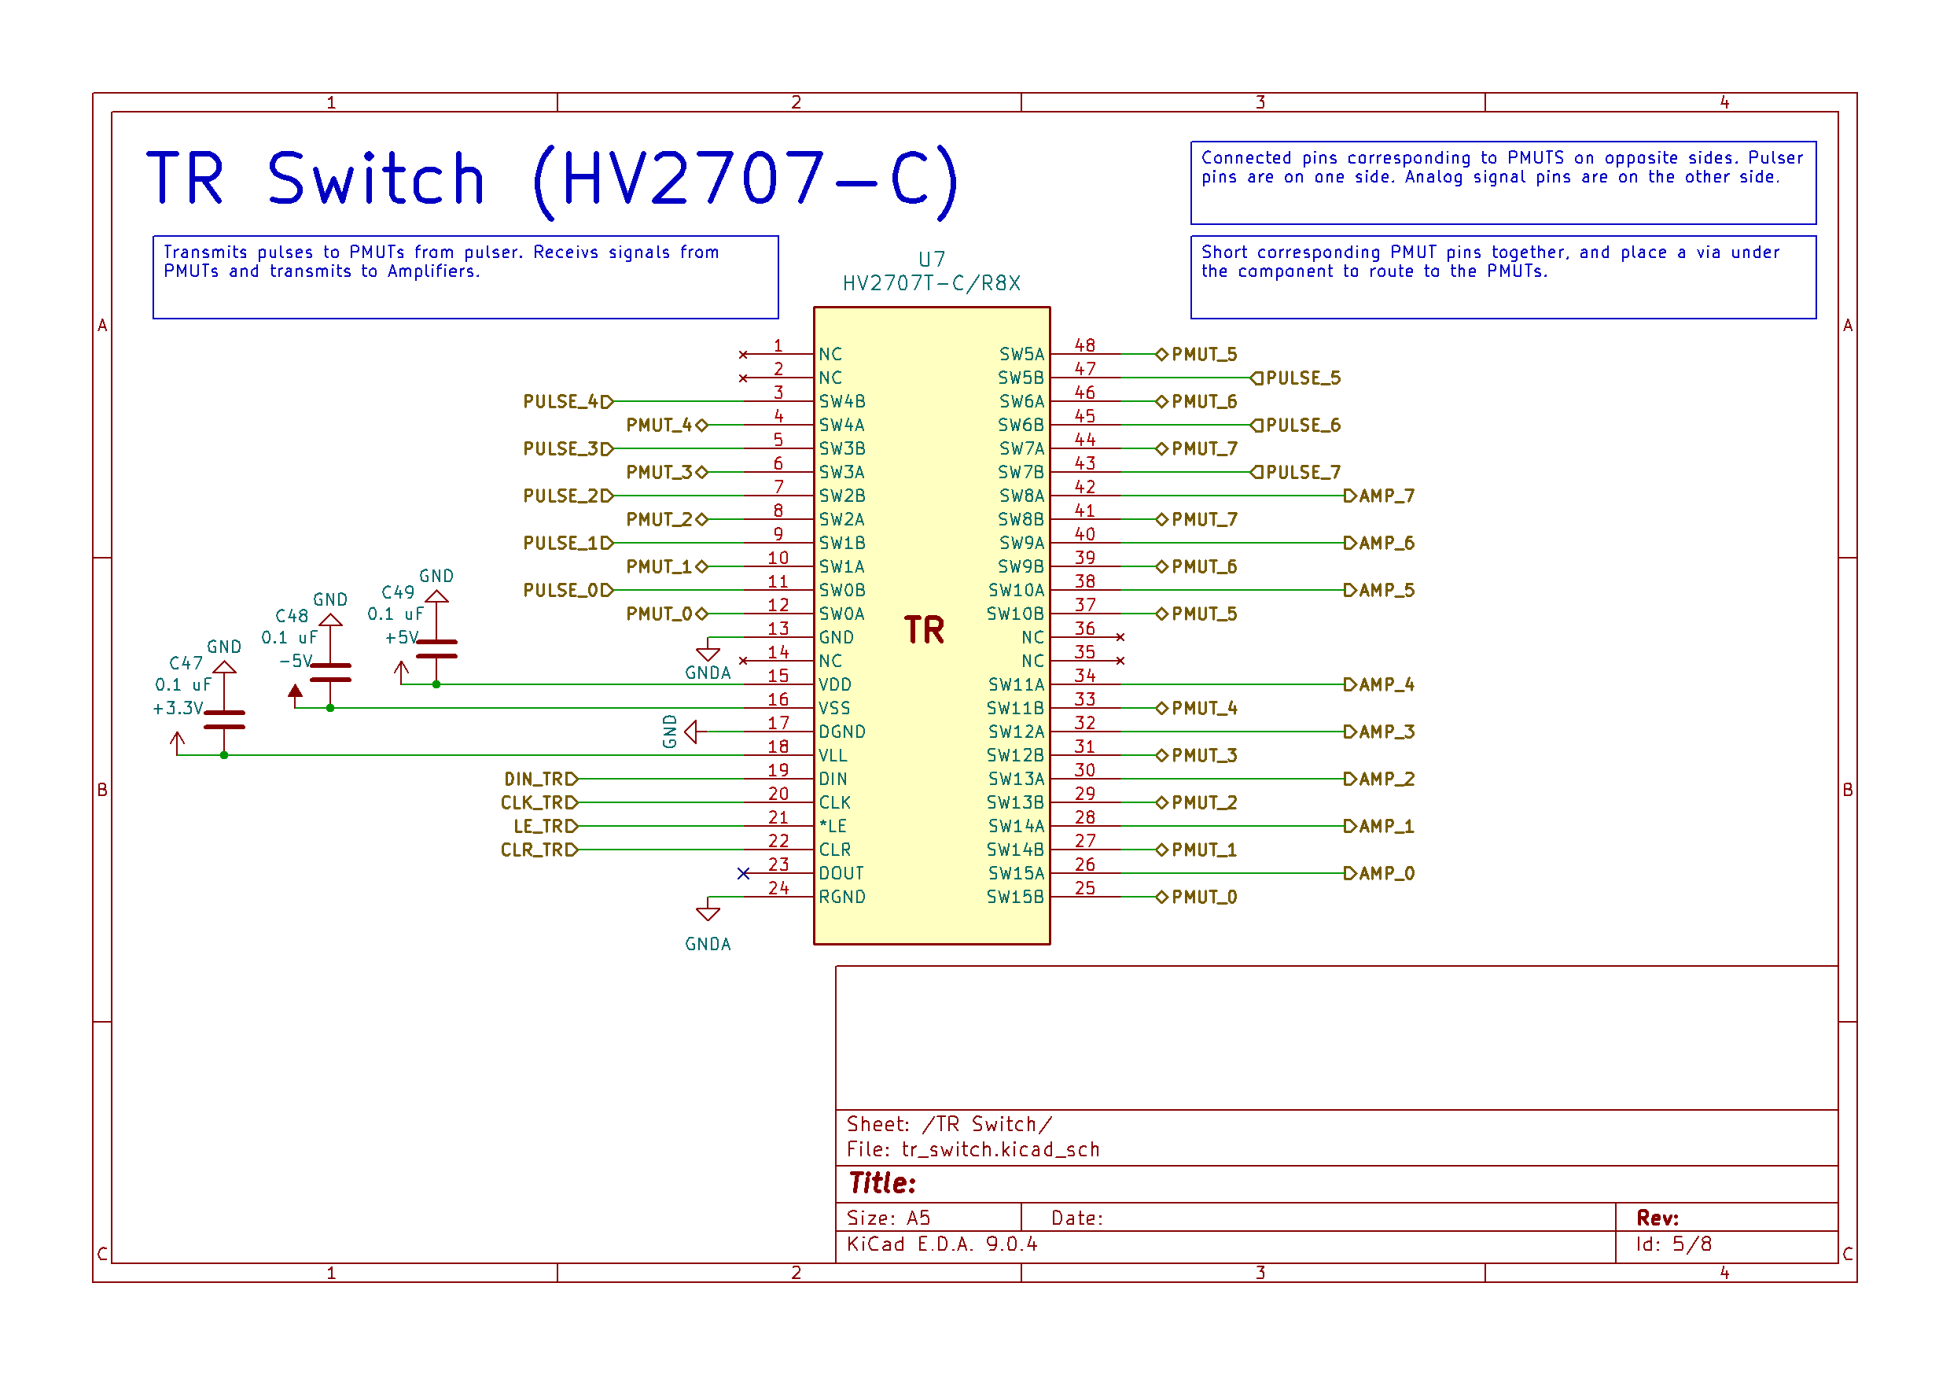
Task: Click the SW15B pin name
Action: click(1015, 897)
